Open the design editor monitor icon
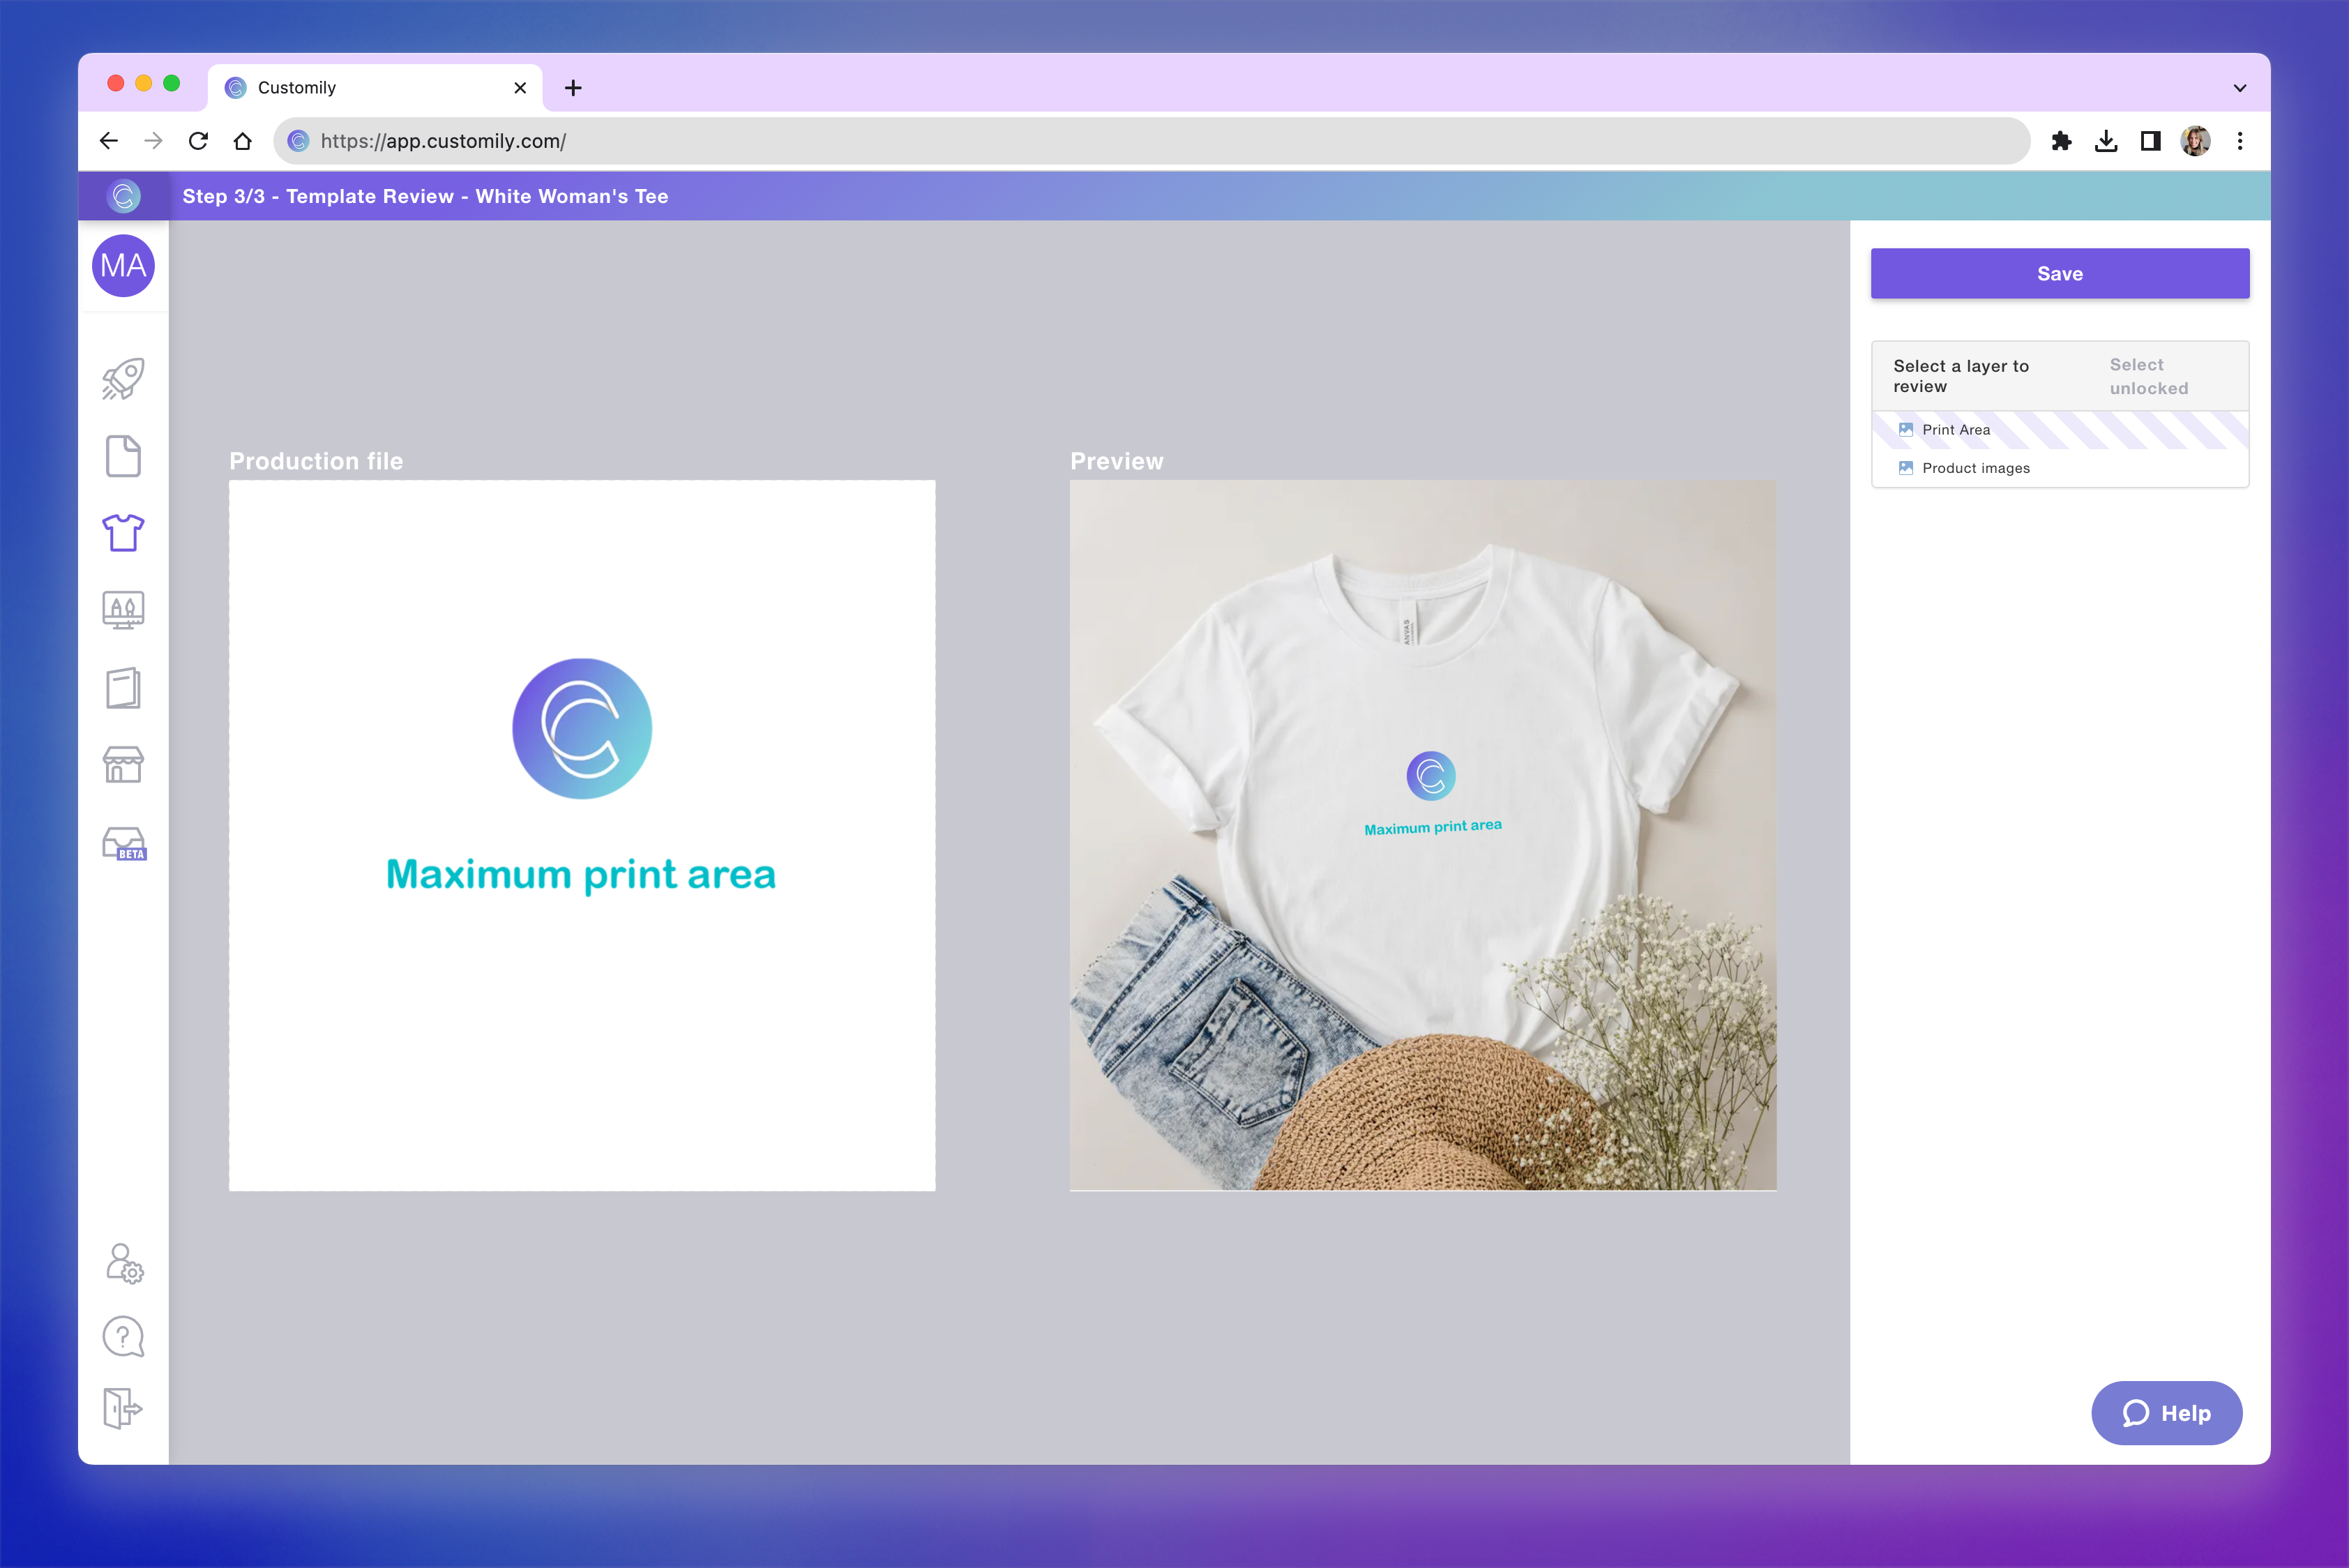The image size is (2349, 1568). pyautogui.click(x=123, y=610)
